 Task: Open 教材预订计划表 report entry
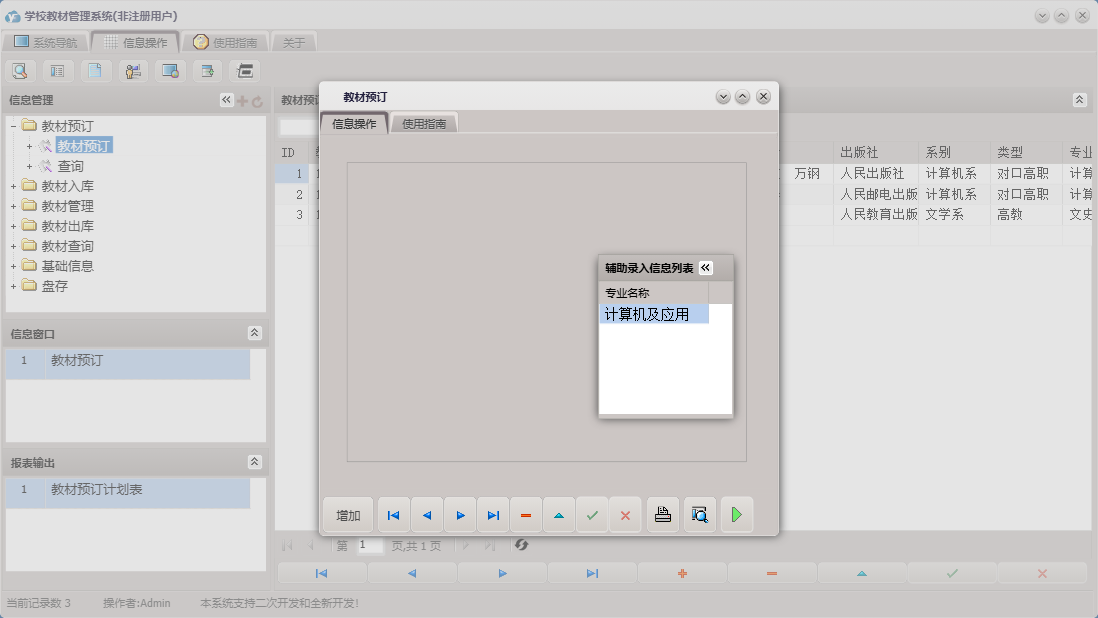(97, 490)
